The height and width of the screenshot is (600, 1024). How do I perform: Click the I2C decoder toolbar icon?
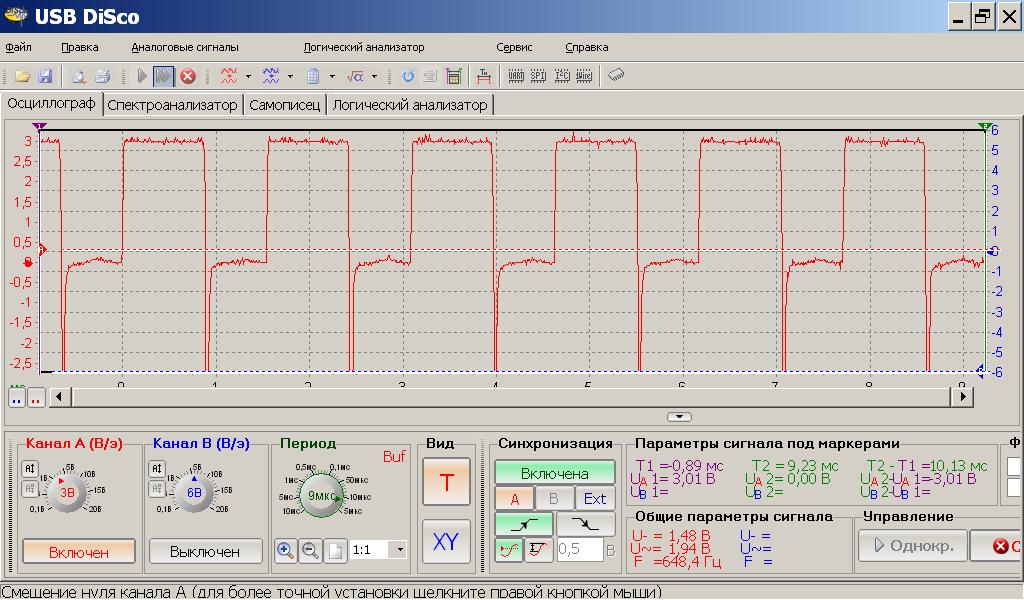pyautogui.click(x=562, y=76)
